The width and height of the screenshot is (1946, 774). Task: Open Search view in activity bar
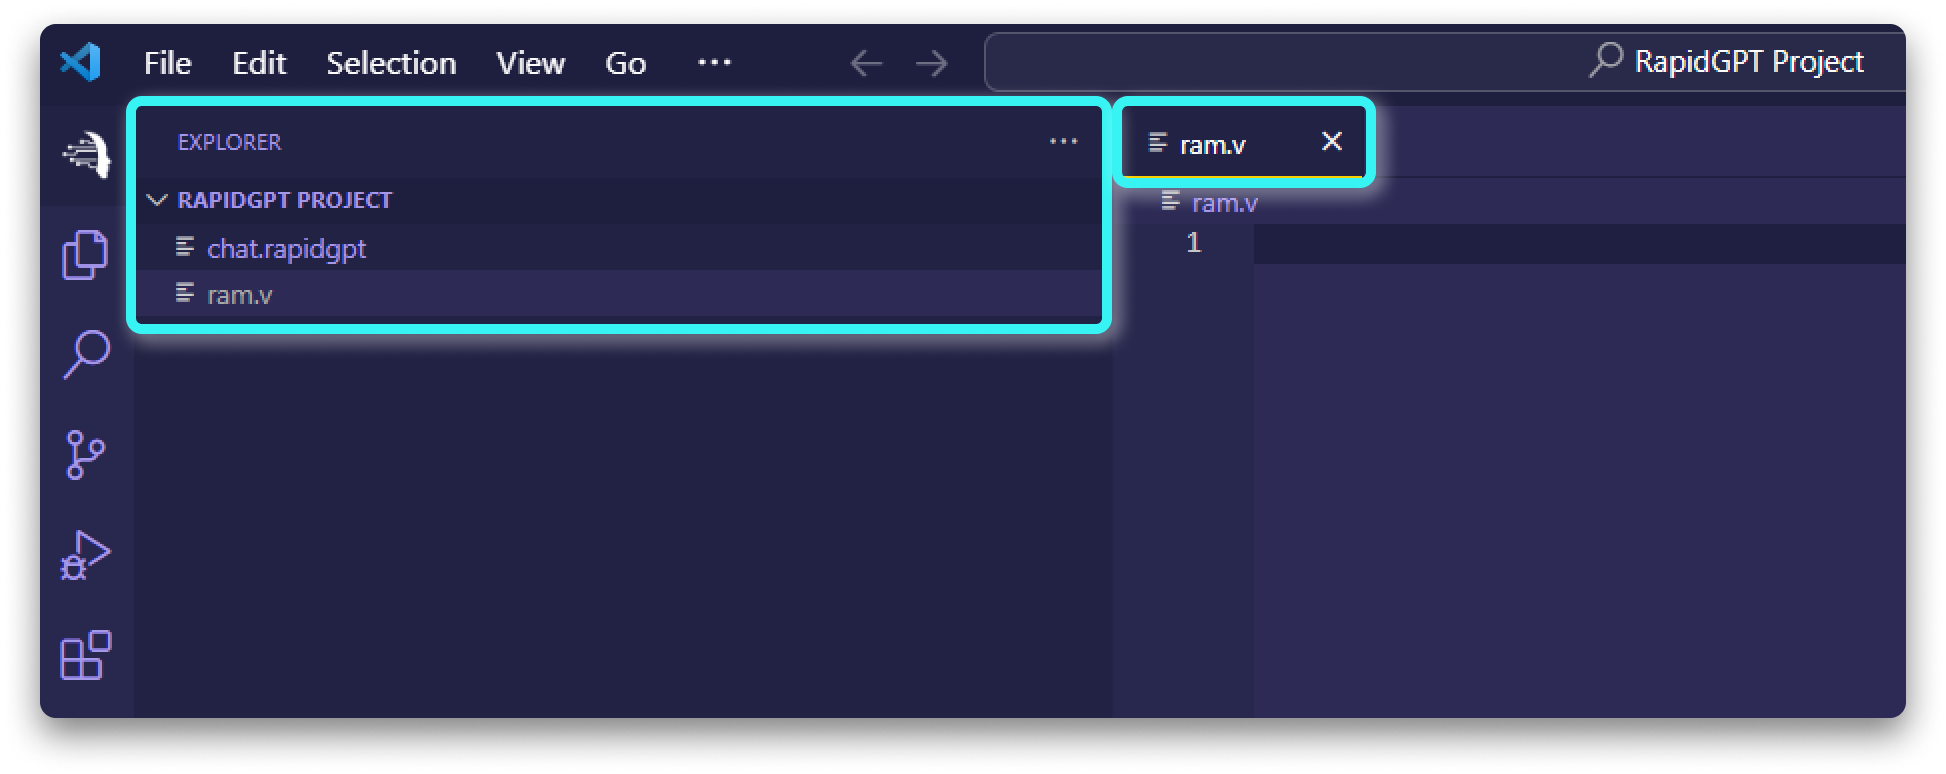(x=86, y=354)
